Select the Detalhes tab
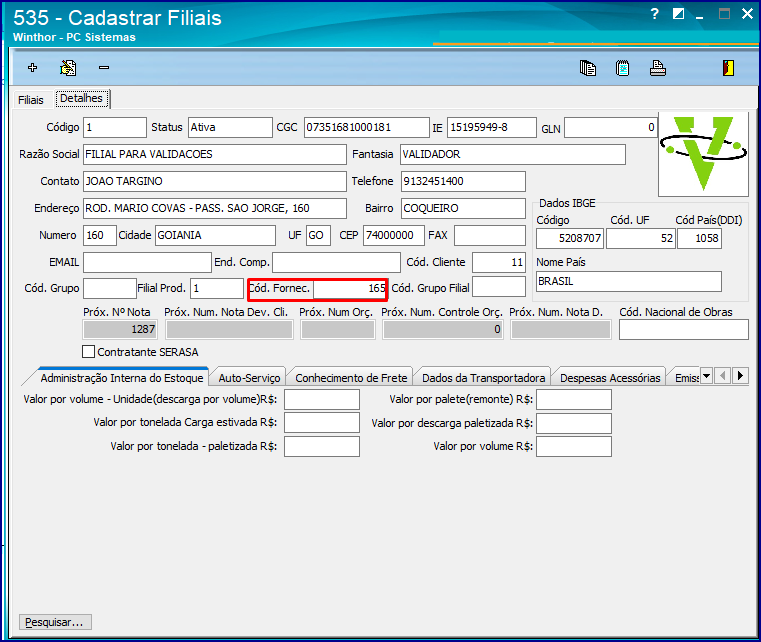 click(x=82, y=99)
